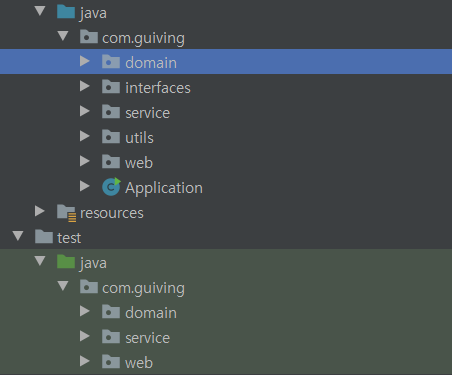Click the green java test folder icon
This screenshot has width=452, height=375.
click(x=66, y=262)
